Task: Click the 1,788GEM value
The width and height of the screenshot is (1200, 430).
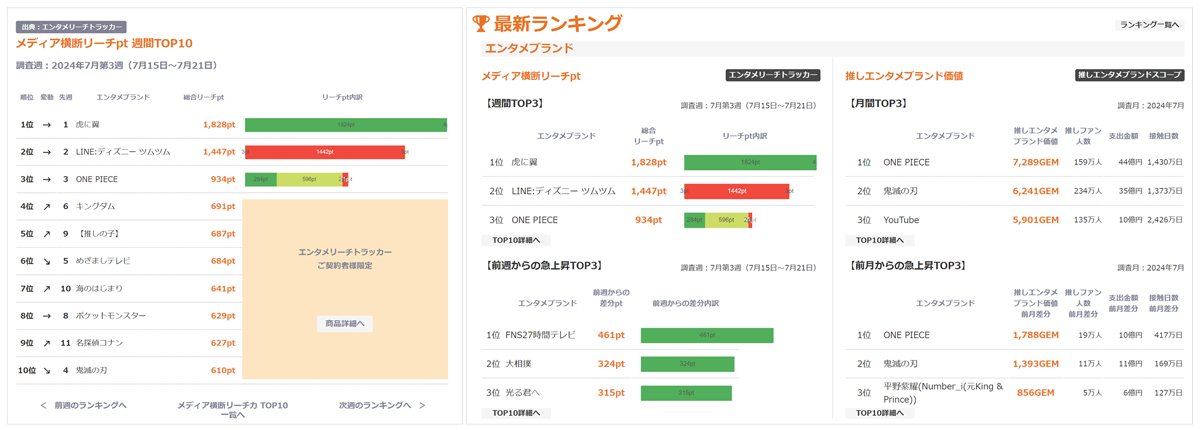Action: [1035, 336]
